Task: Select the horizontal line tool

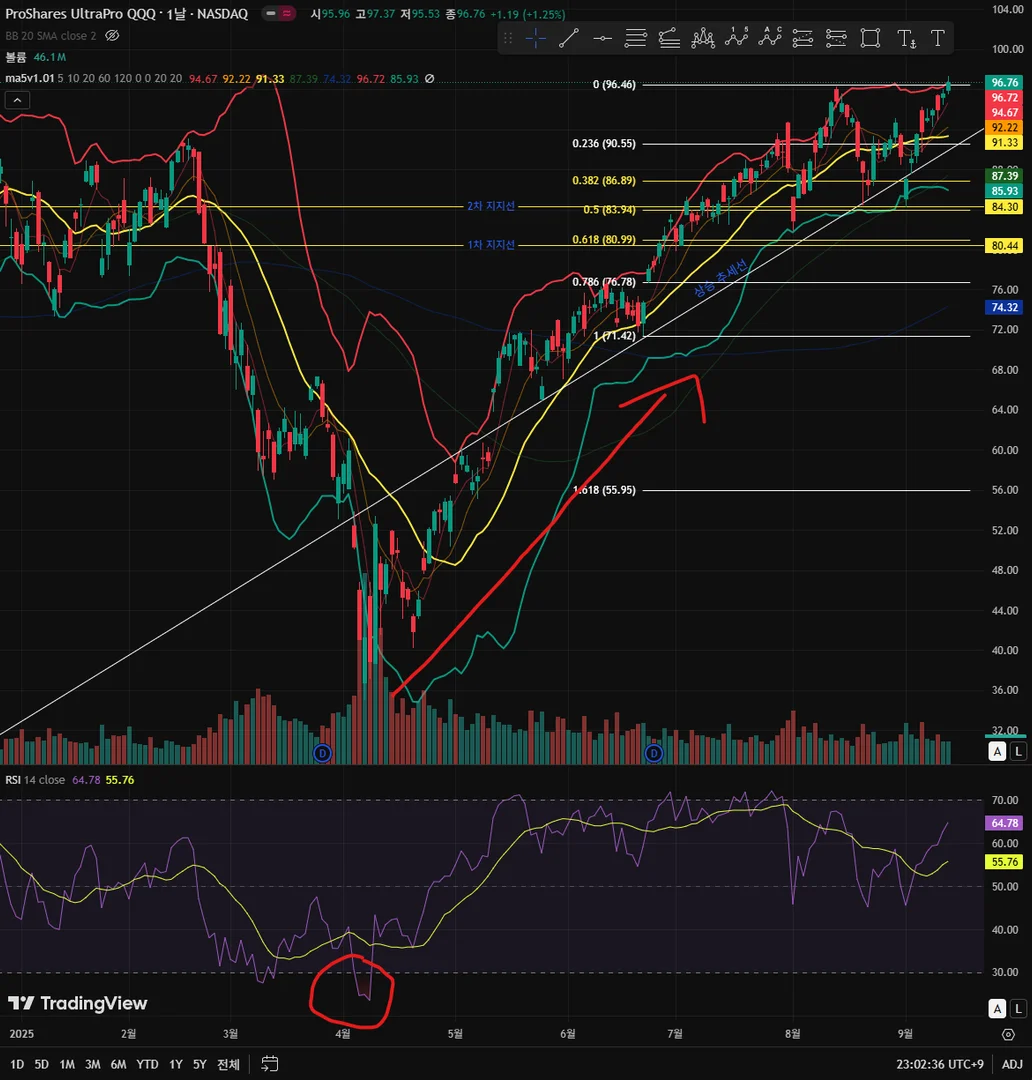Action: pyautogui.click(x=602, y=39)
